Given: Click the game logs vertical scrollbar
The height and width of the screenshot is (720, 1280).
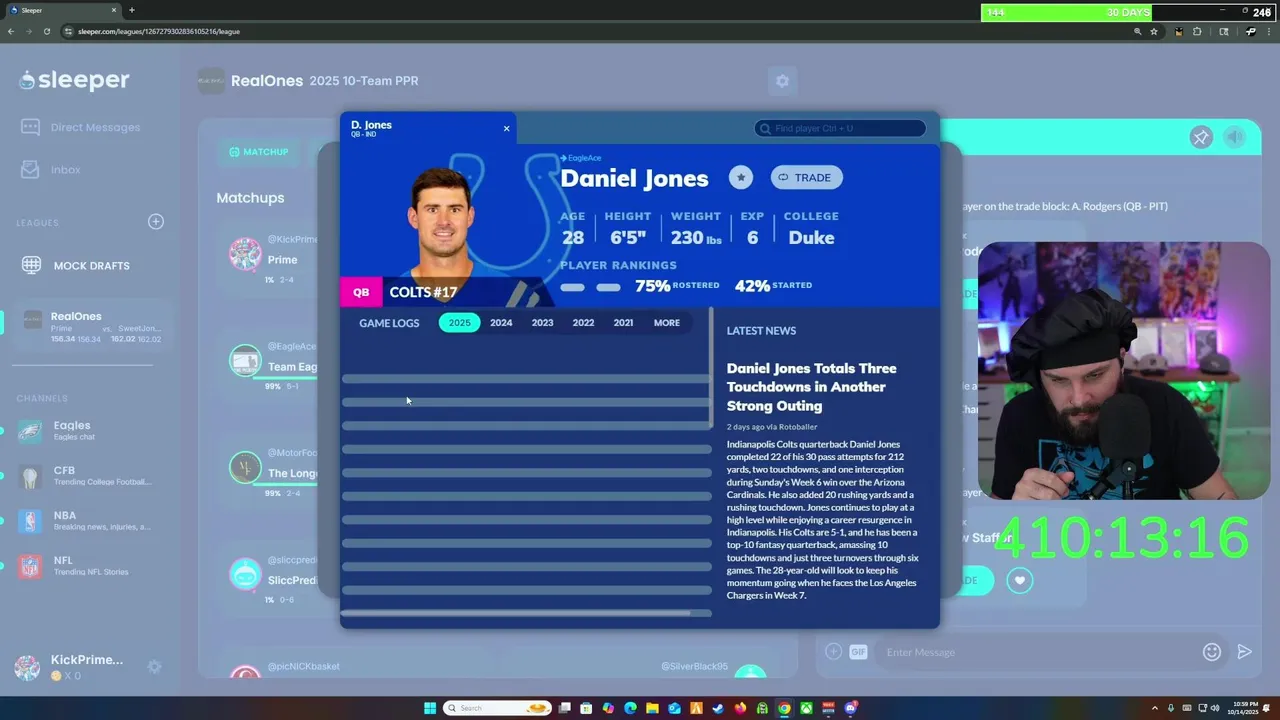Looking at the screenshot, I should (712, 368).
